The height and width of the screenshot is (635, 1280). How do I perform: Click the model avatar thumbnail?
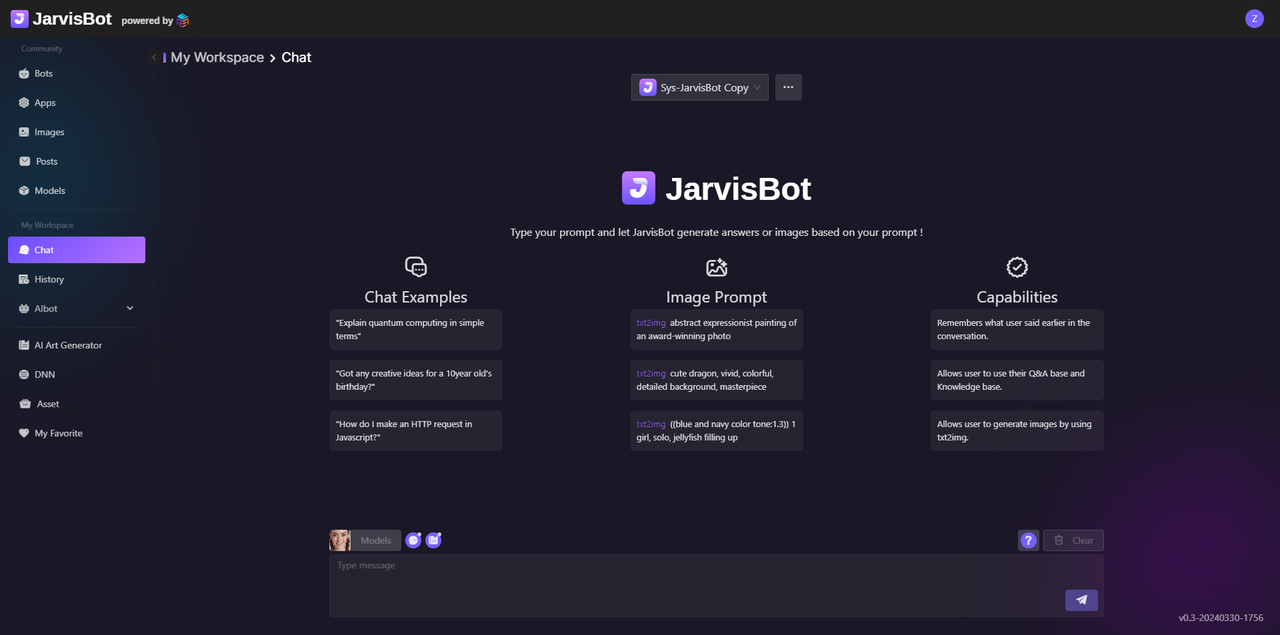pos(340,540)
